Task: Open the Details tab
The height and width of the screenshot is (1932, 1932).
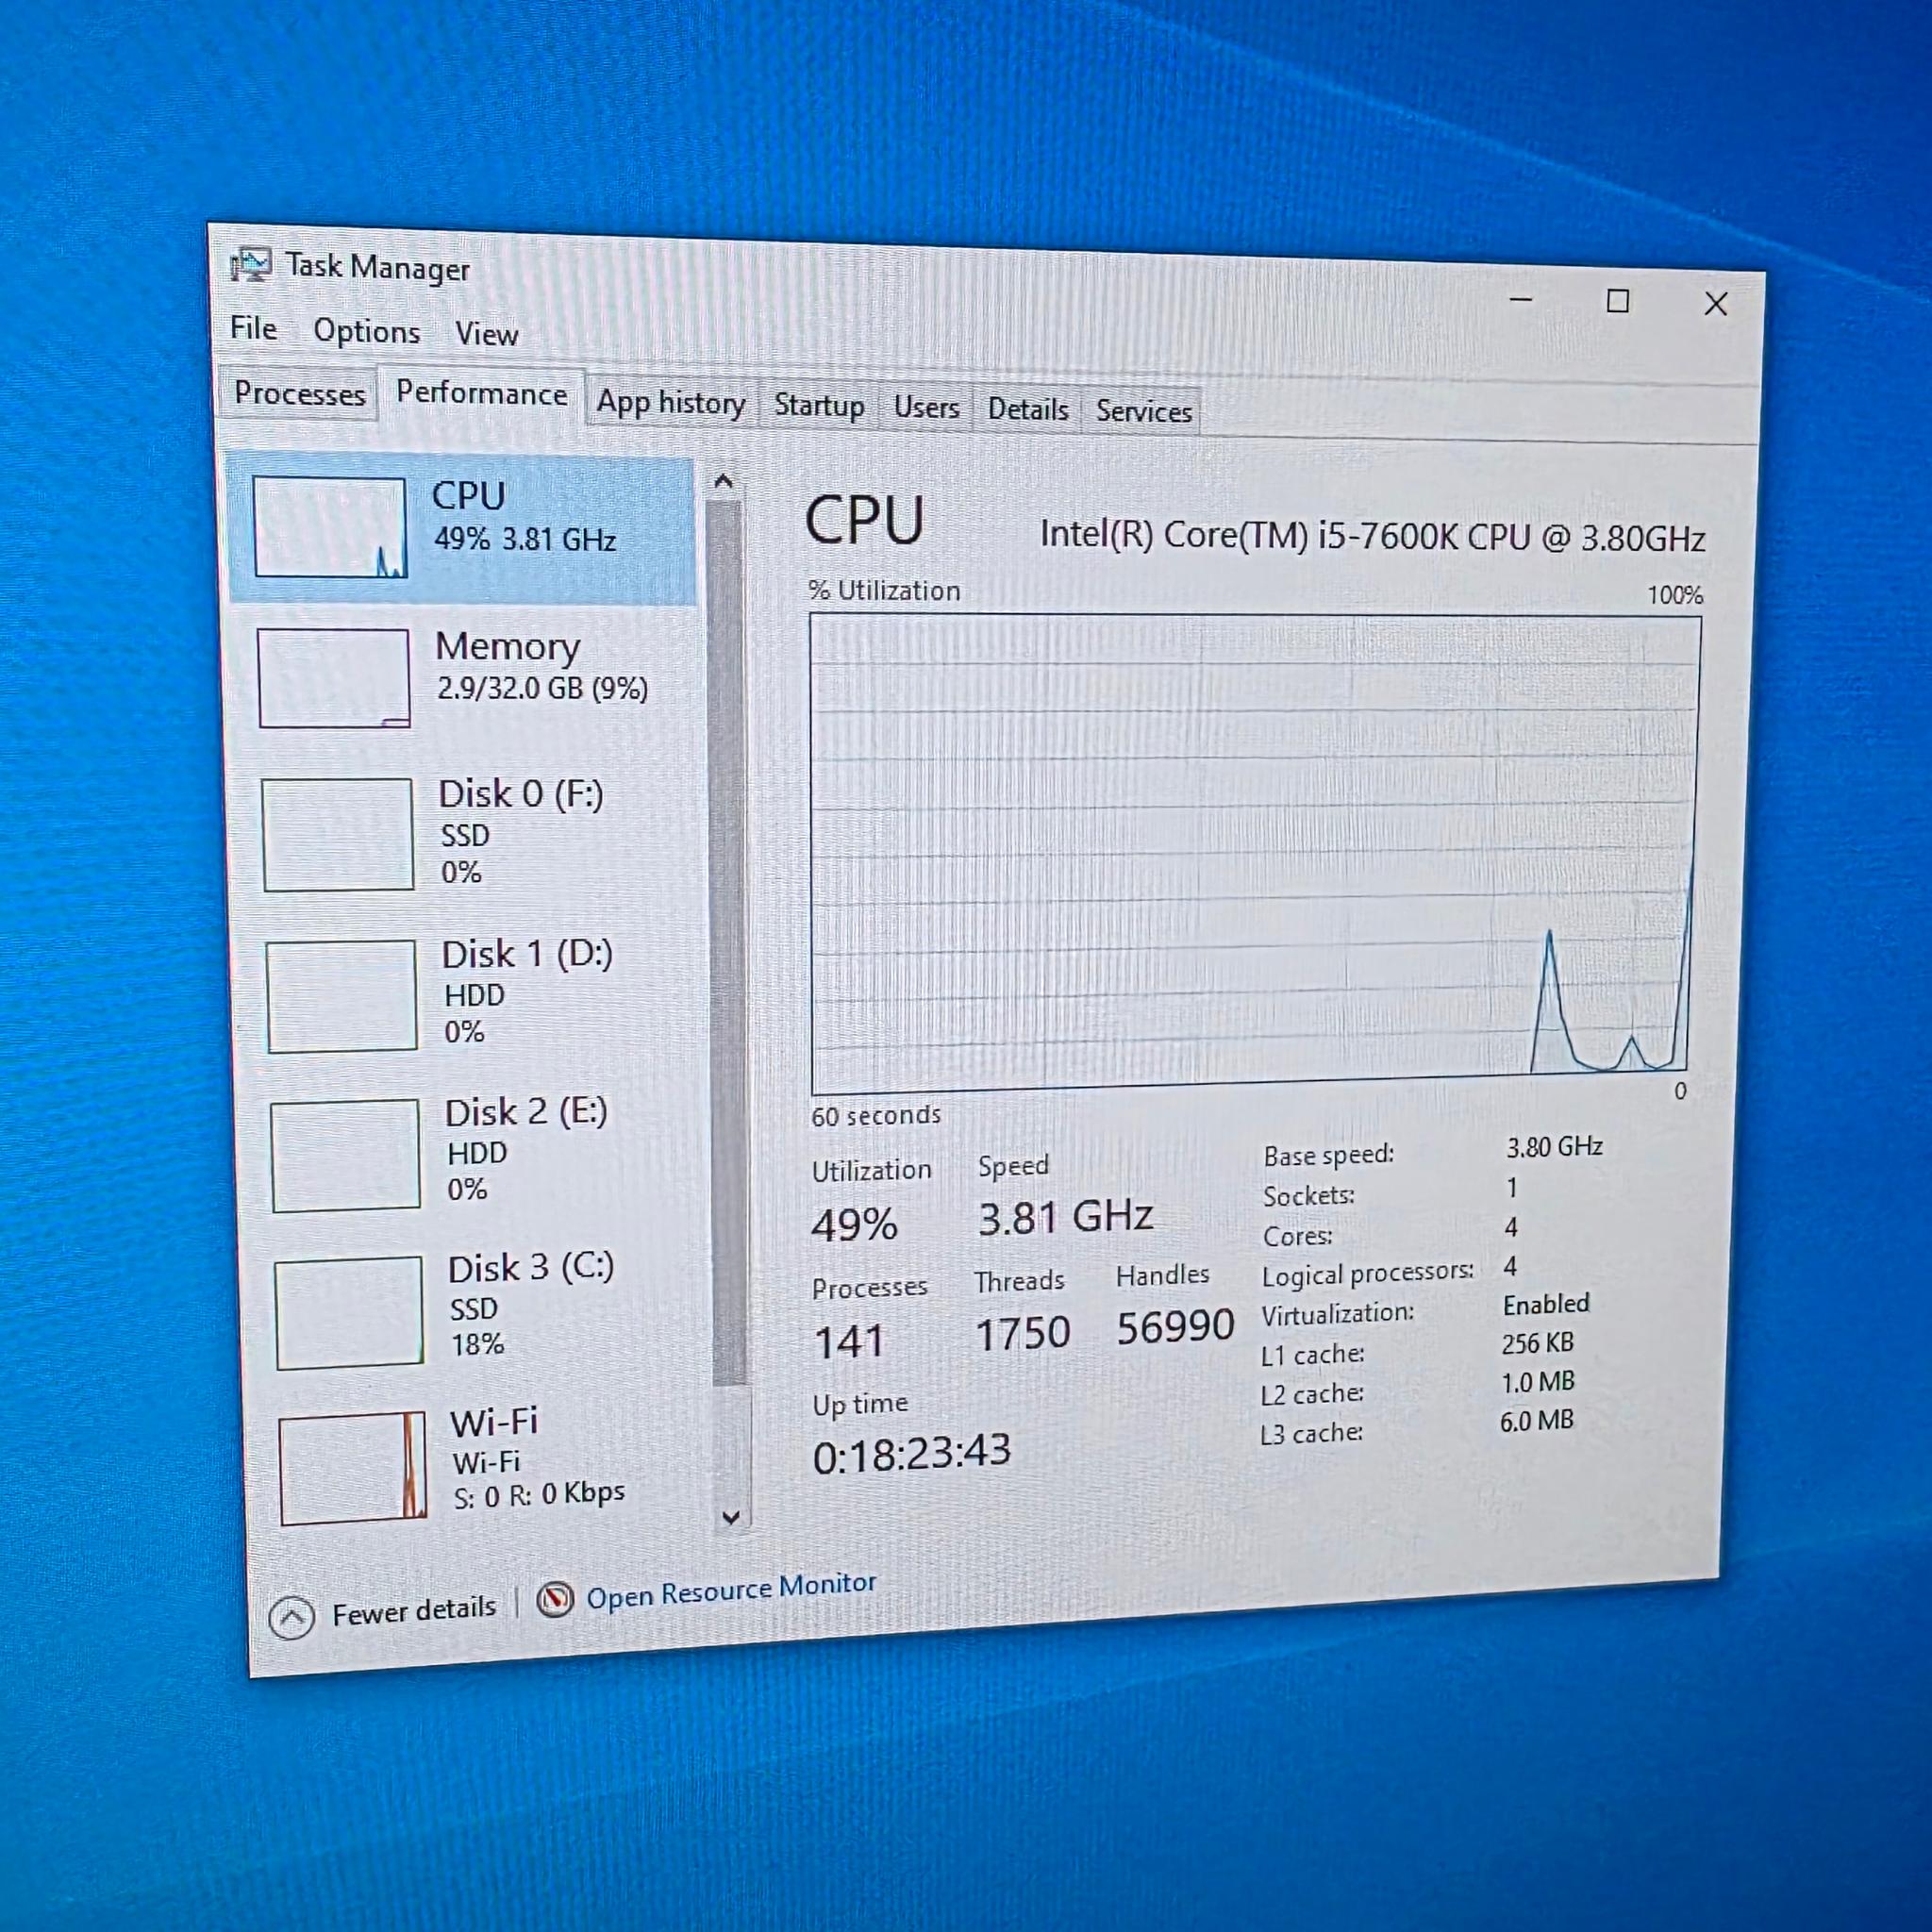Action: pos(1027,410)
